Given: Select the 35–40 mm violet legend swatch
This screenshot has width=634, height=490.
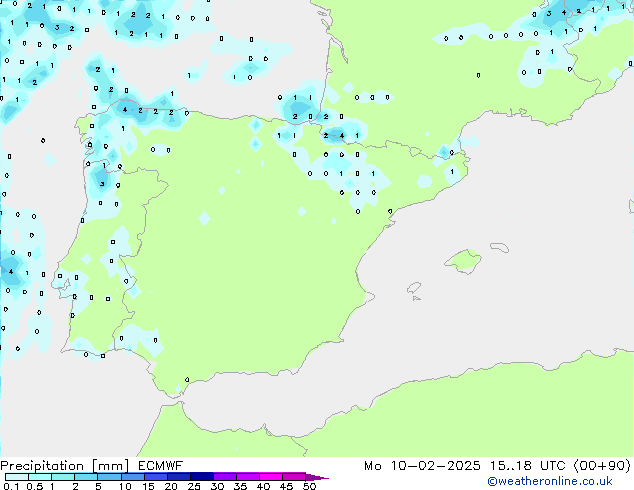Looking at the screenshot, I should (247, 477).
